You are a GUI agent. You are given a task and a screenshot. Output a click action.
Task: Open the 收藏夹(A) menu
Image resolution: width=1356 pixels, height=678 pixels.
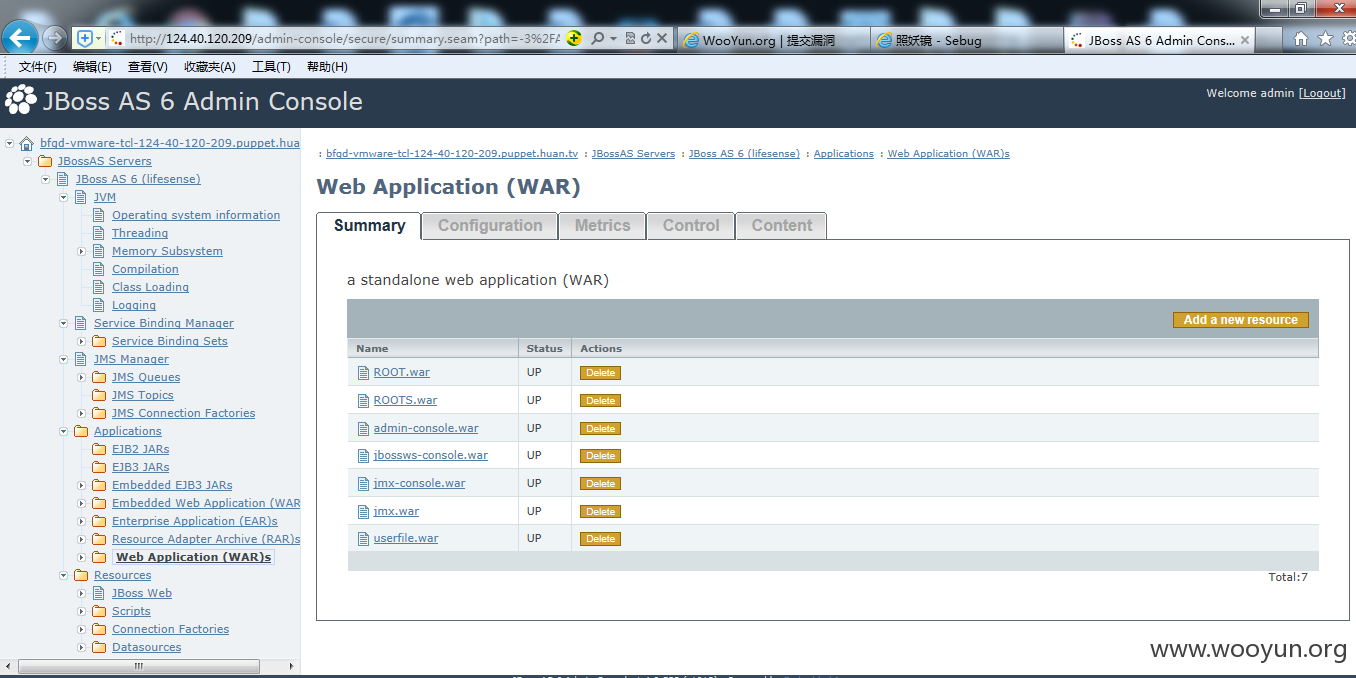coord(209,67)
